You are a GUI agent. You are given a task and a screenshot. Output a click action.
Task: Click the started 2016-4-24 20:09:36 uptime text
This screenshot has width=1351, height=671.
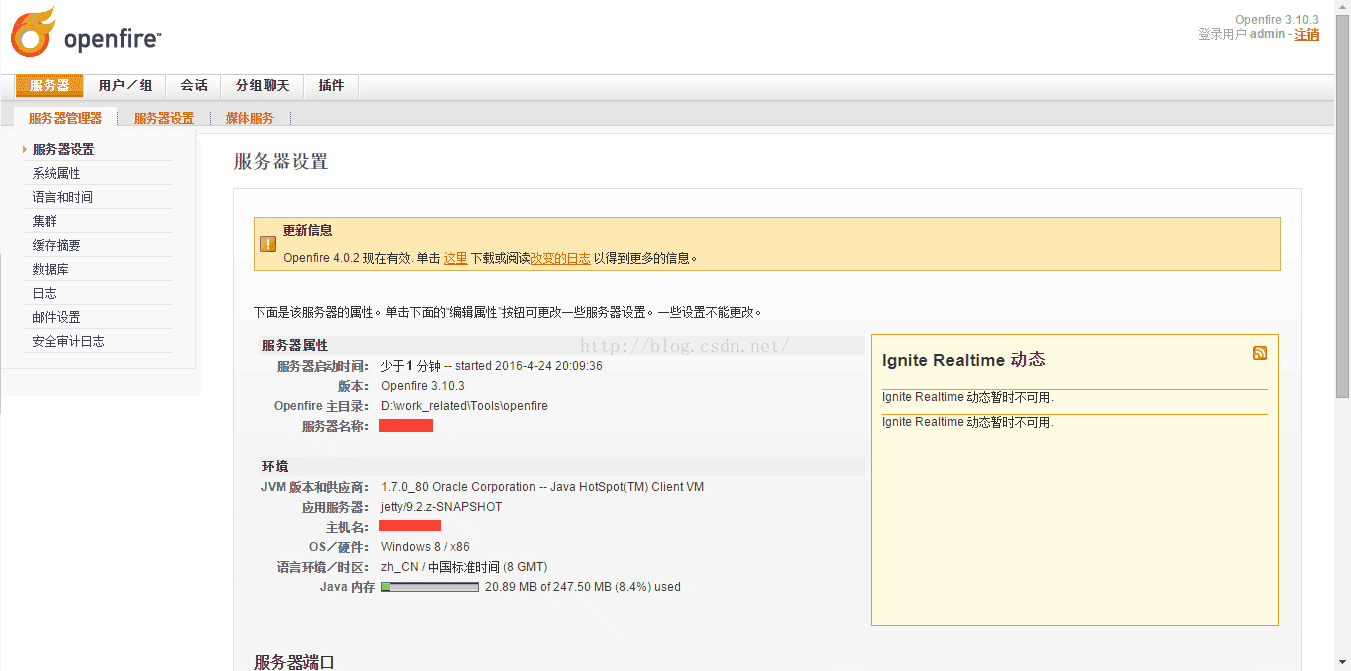[x=529, y=366]
